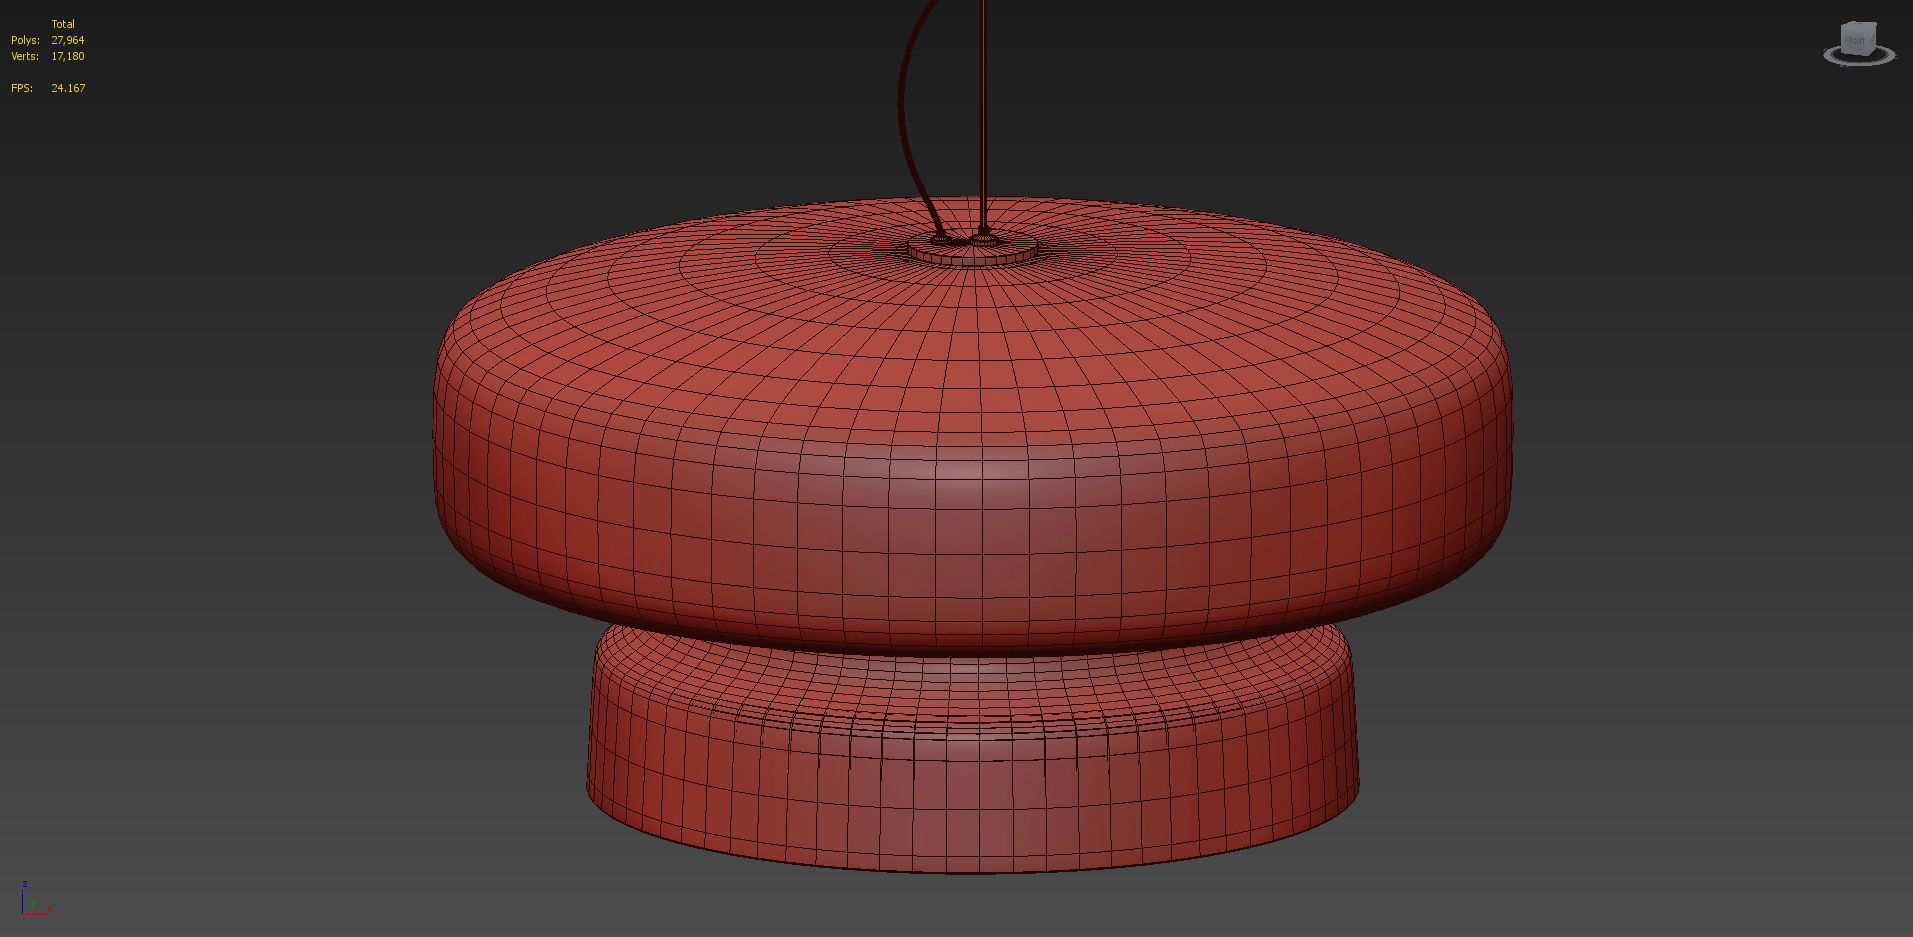Select the Polys count value 27,964
The image size is (1913, 937).
[68, 40]
